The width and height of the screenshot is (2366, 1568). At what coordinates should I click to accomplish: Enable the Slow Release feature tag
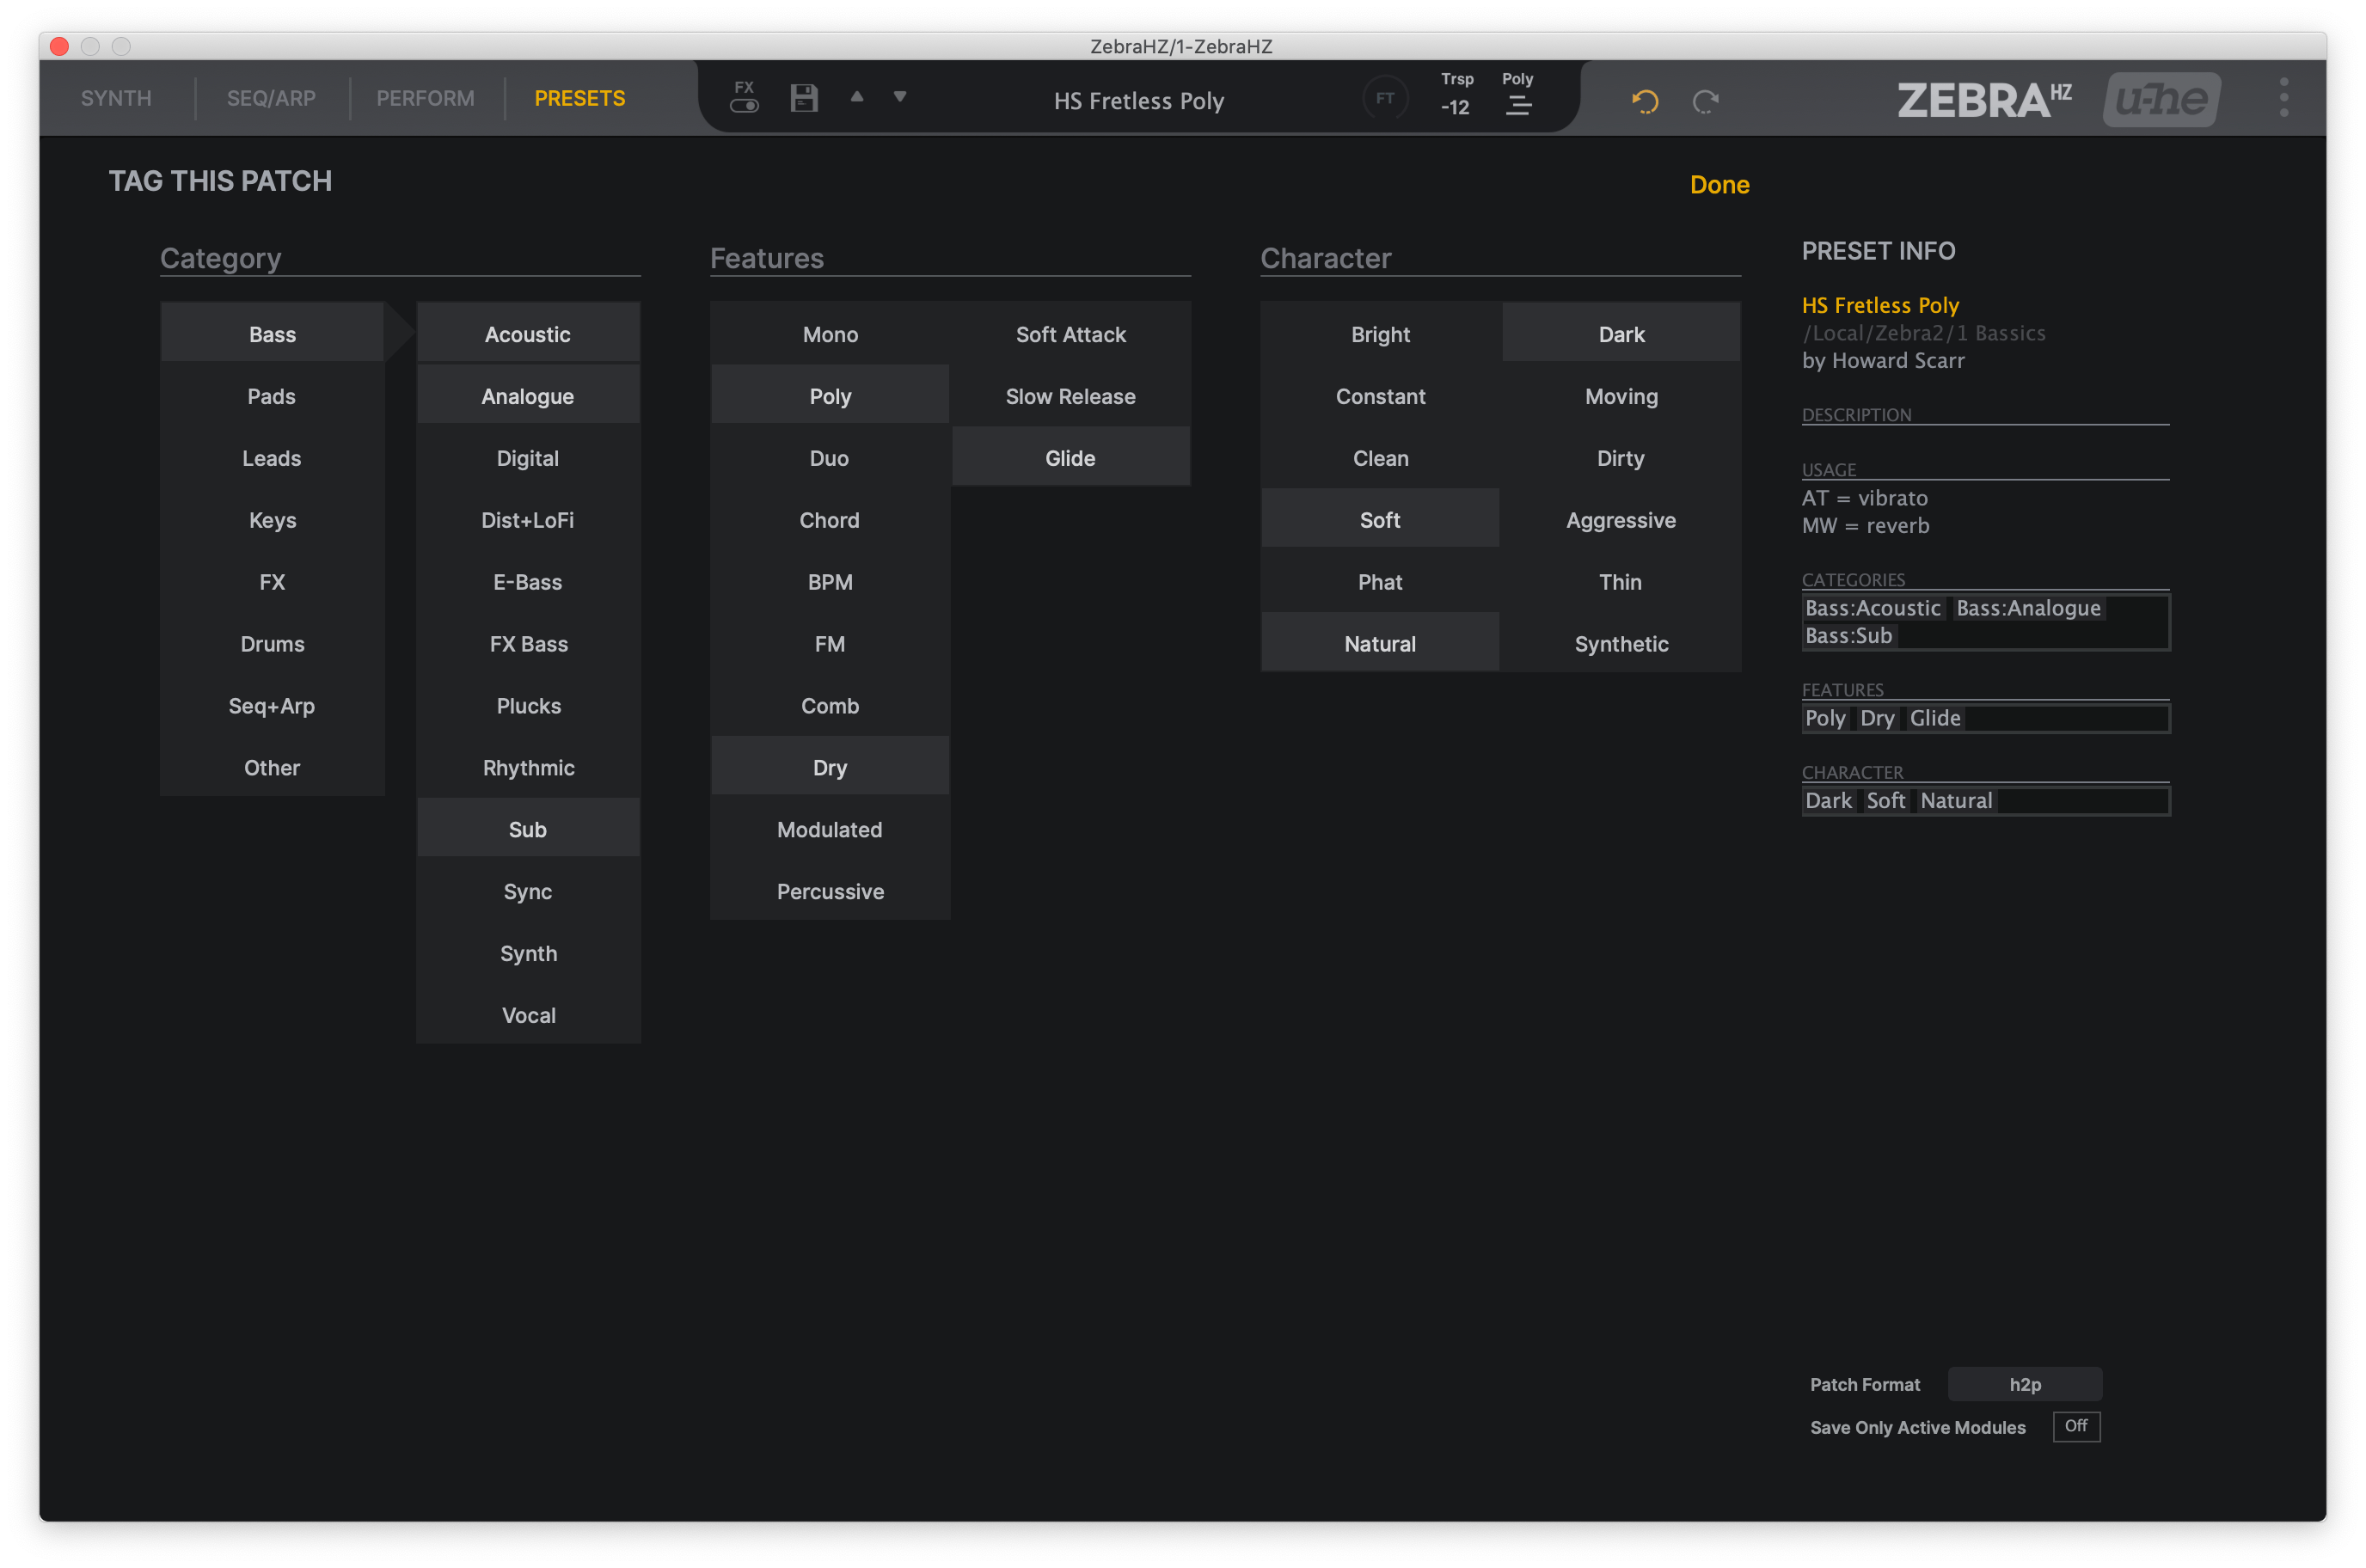click(x=1071, y=396)
